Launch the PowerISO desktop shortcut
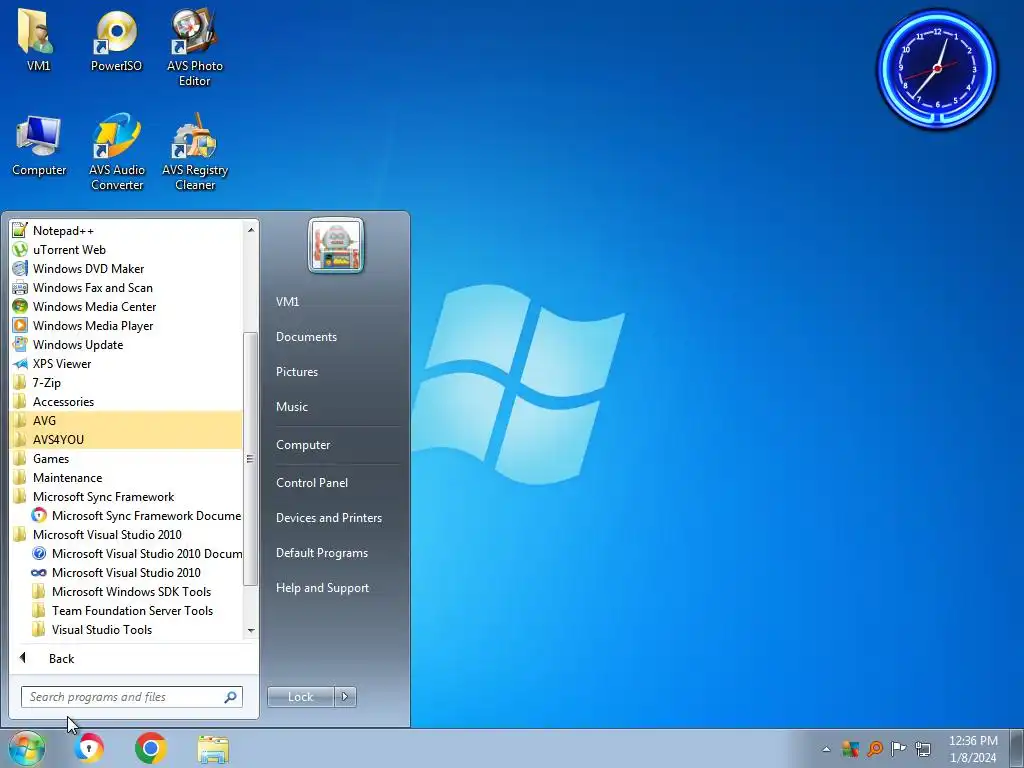This screenshot has height=768, width=1024. click(x=116, y=39)
